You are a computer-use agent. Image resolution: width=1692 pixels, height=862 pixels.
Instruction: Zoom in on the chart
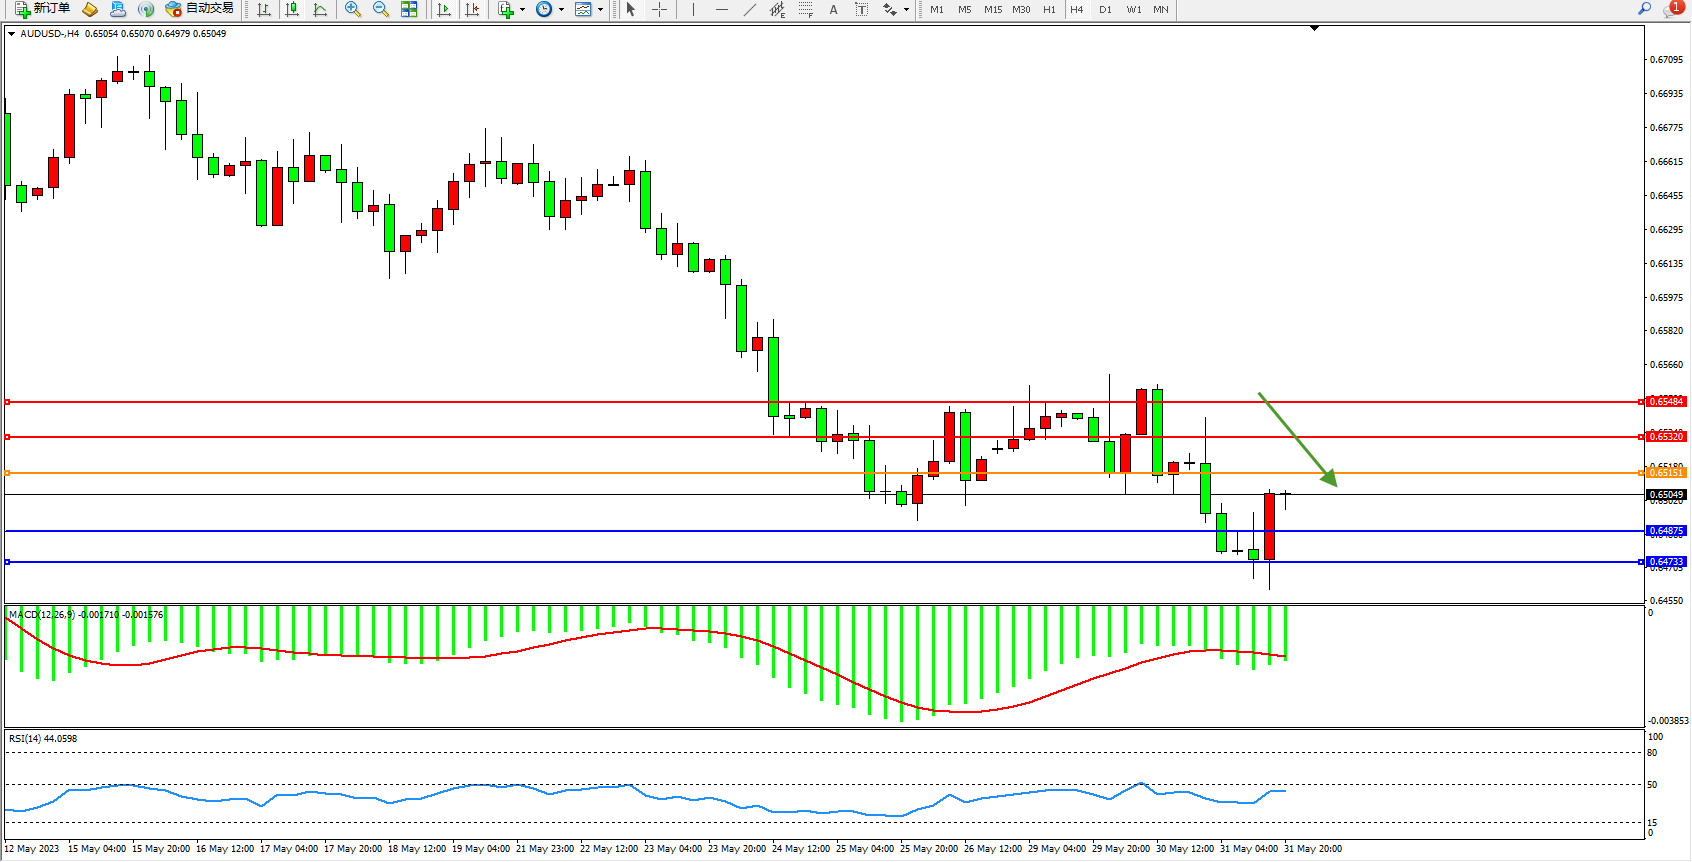353,9
